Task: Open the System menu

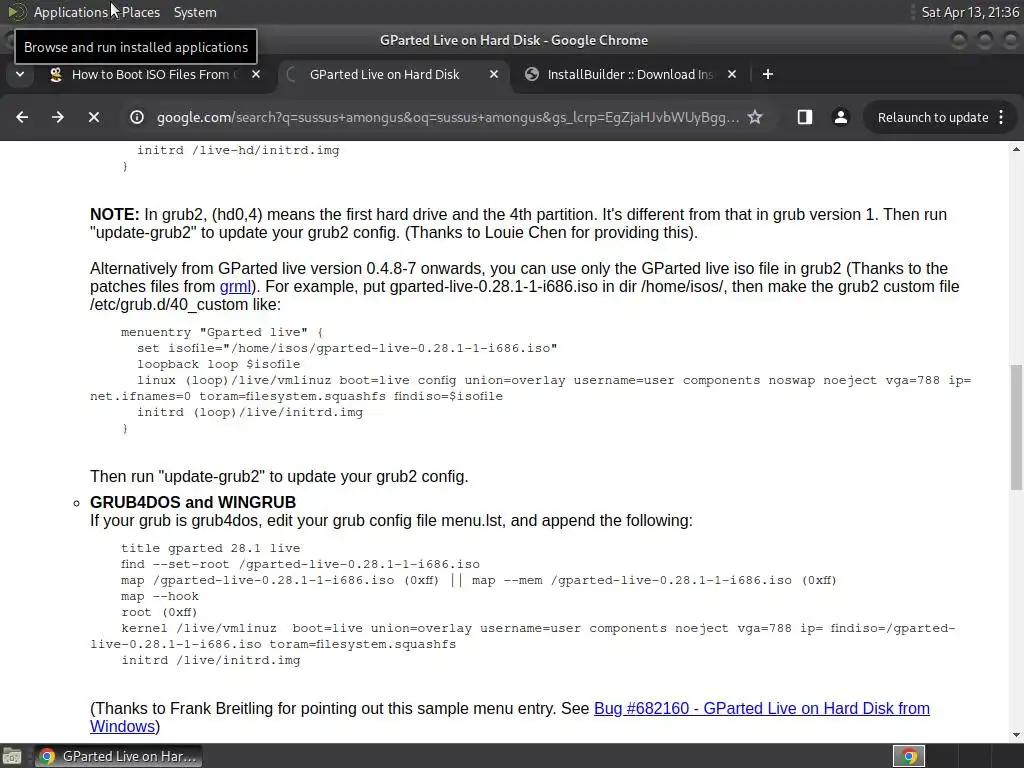Action: tap(195, 12)
